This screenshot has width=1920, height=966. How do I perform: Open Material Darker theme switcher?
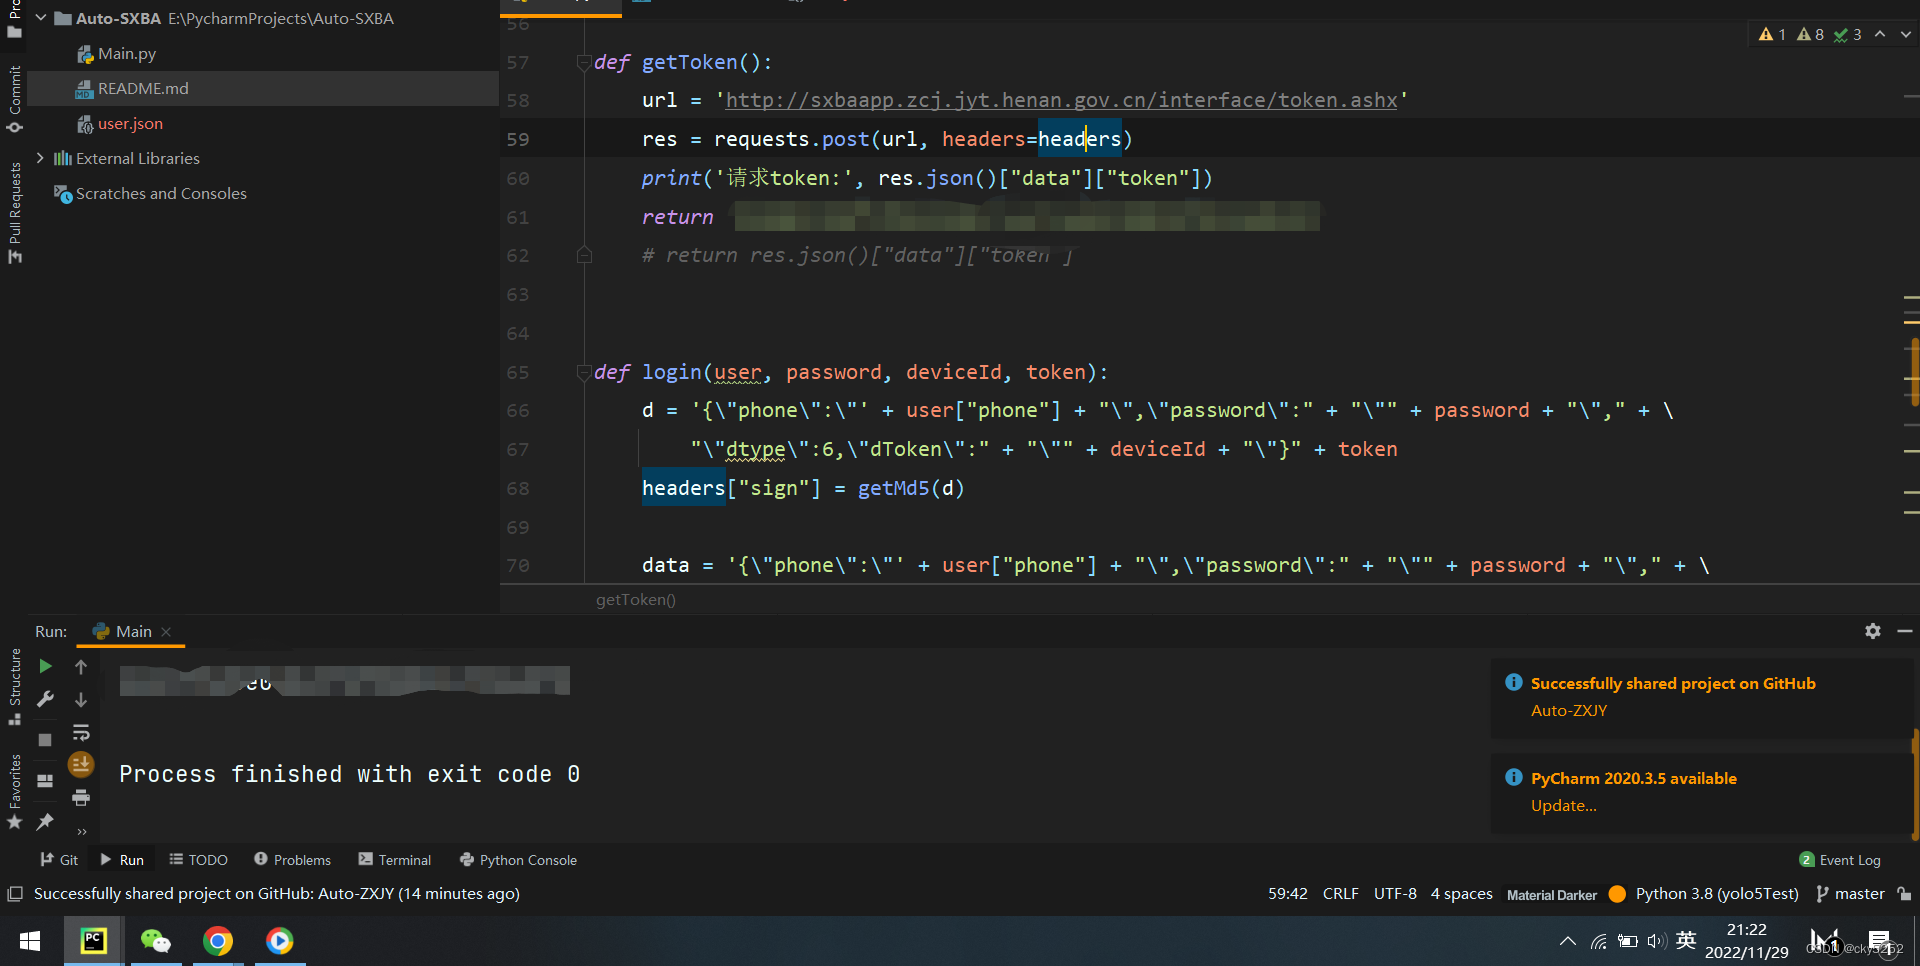click(1552, 895)
